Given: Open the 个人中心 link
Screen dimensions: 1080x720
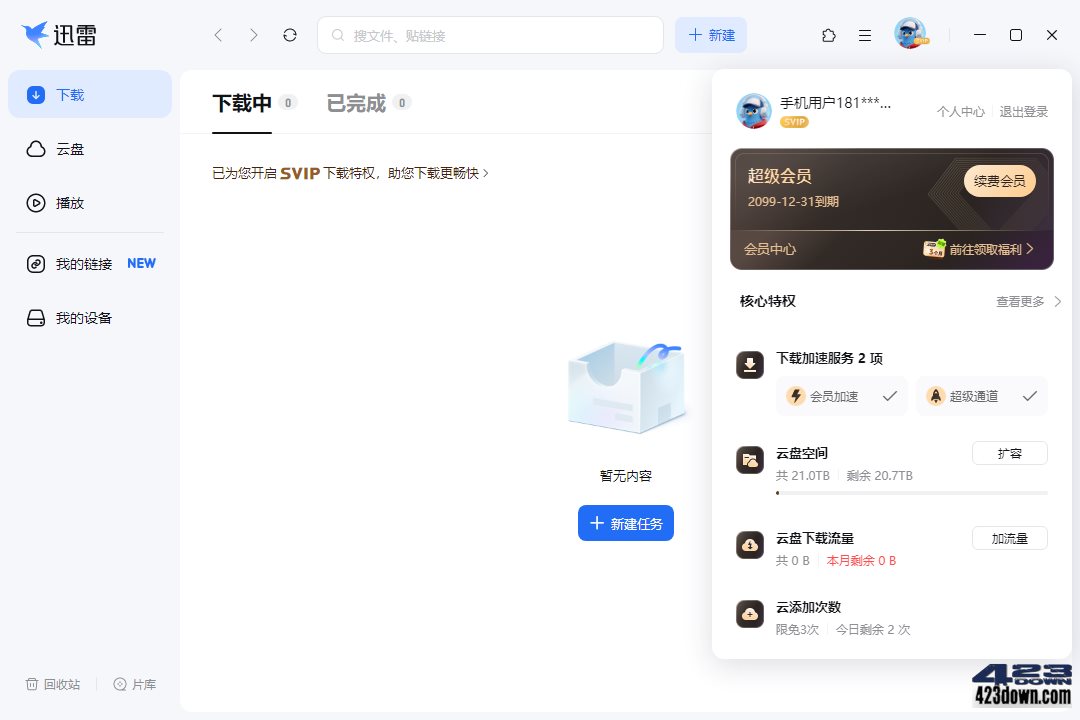Looking at the screenshot, I should pyautogui.click(x=961, y=112).
